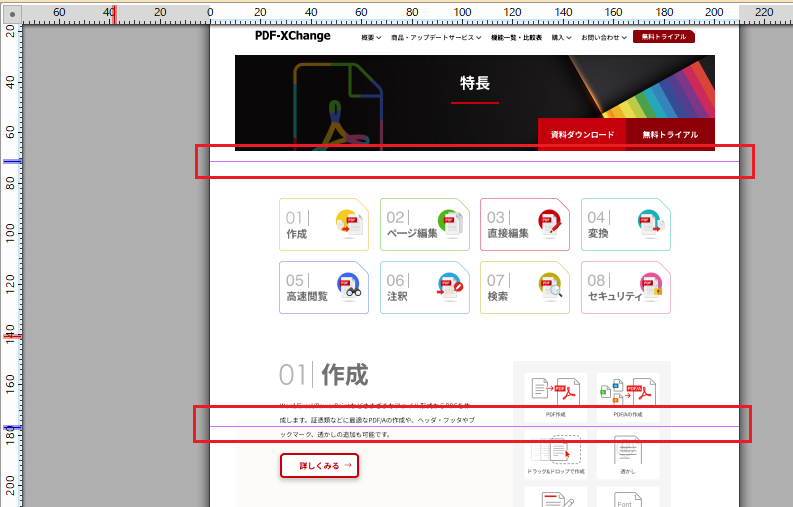
Task: Click the 01 作成 section heading
Action: [324, 375]
